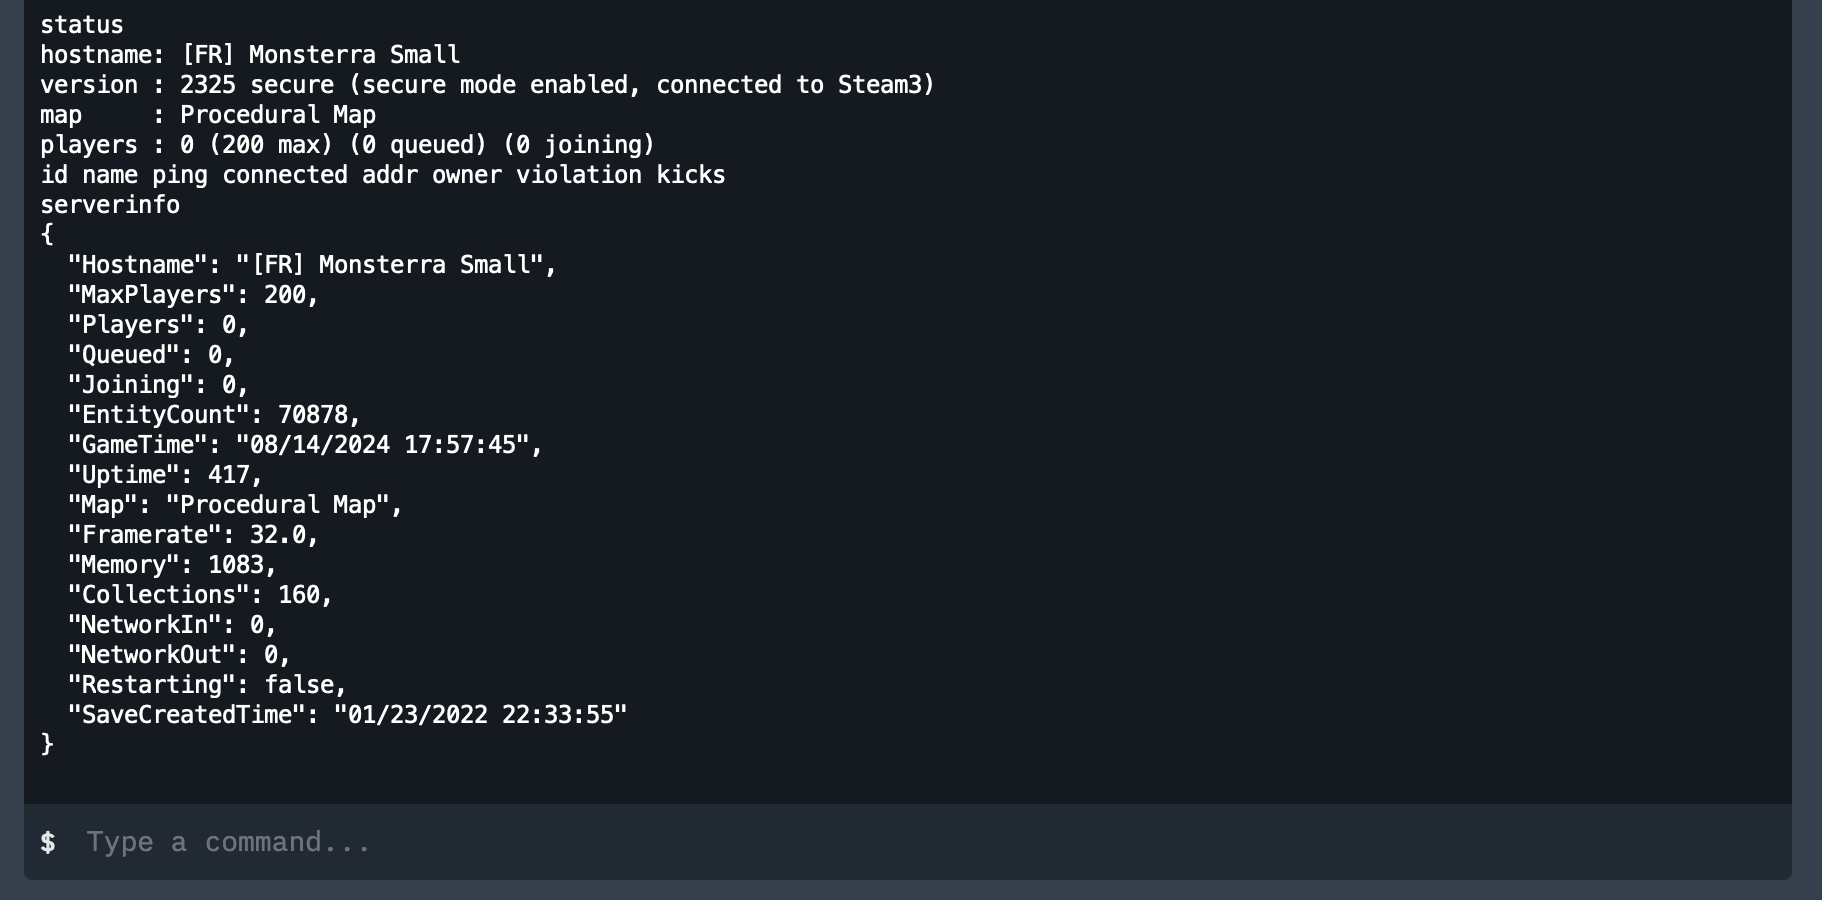
Task: Select the Memory value 1083
Action: (x=246, y=564)
